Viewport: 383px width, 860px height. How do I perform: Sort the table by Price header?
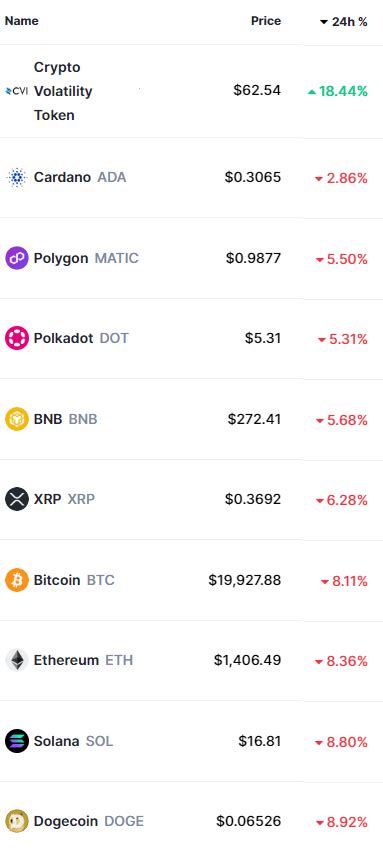tap(266, 21)
